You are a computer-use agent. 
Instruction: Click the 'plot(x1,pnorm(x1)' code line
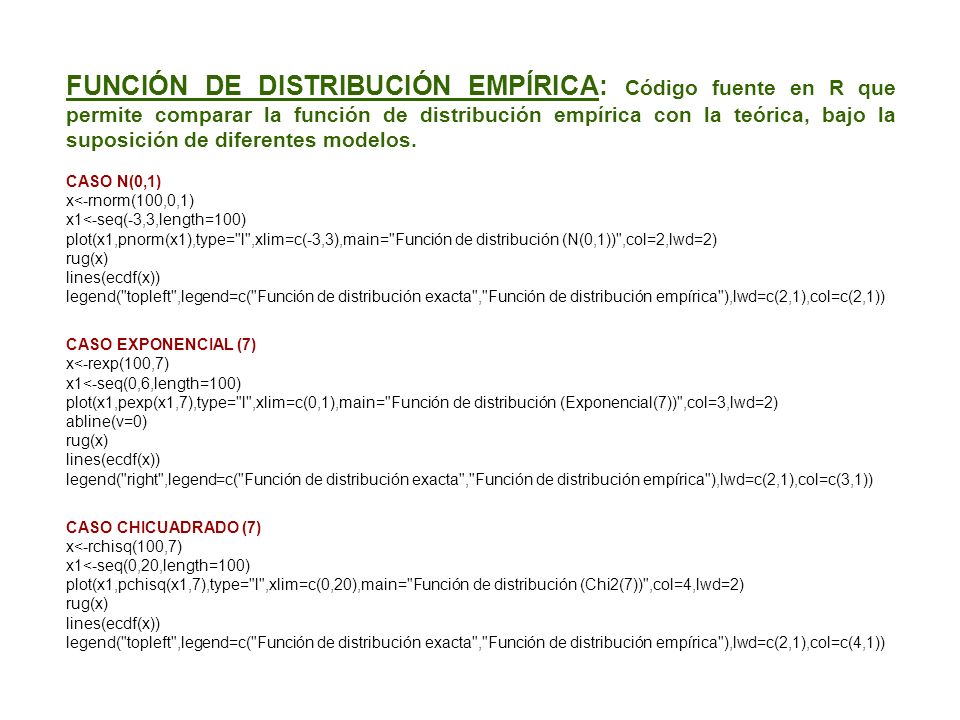click(x=391, y=239)
